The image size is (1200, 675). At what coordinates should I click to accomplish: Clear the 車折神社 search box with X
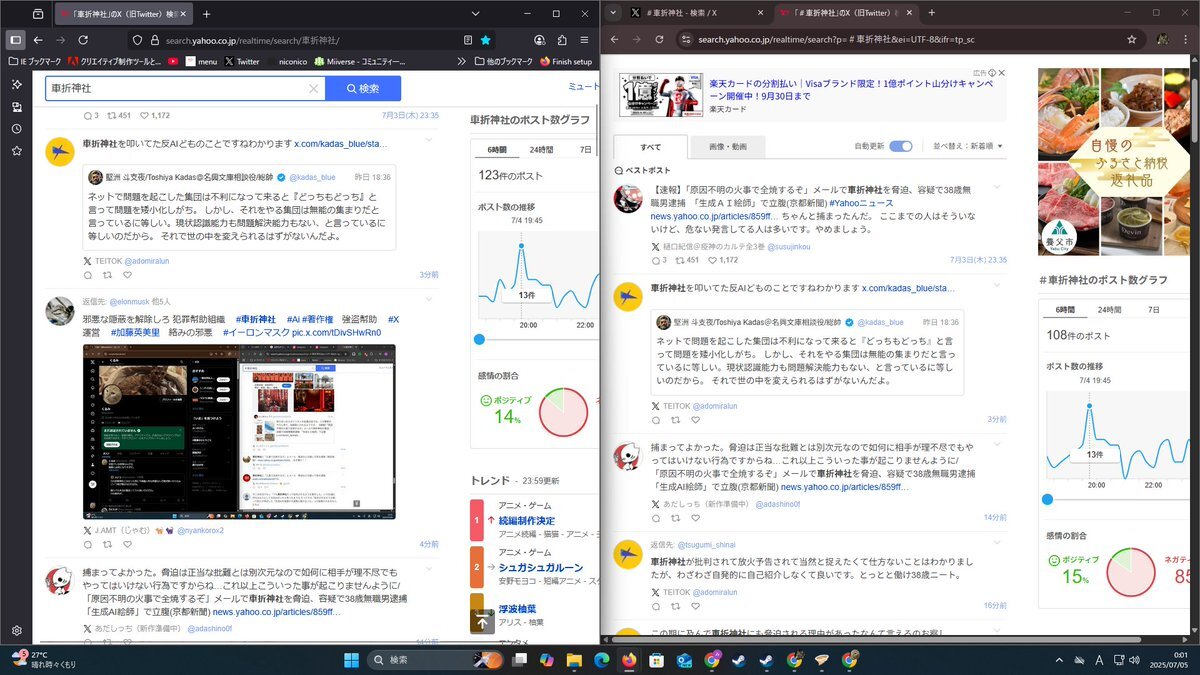click(x=313, y=88)
